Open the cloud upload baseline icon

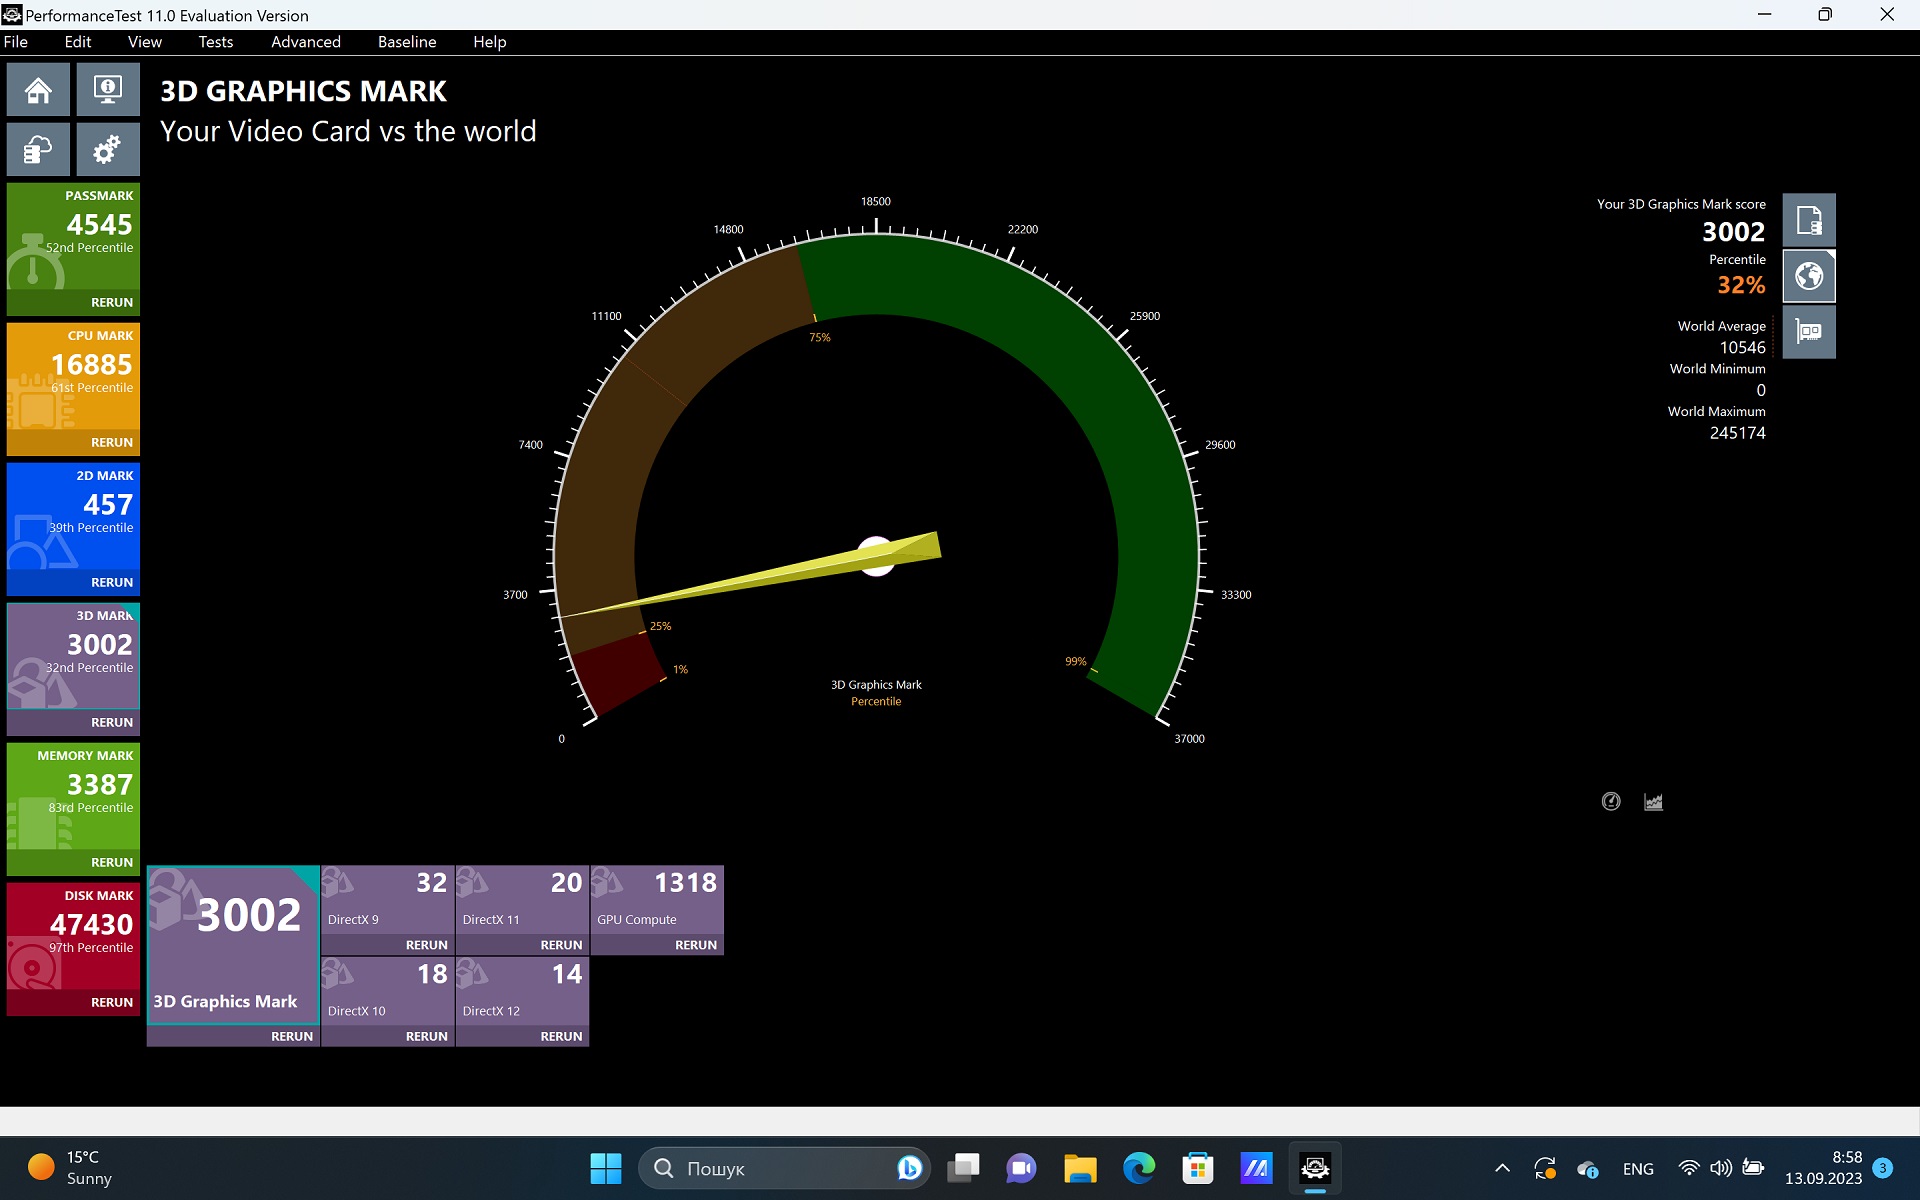coord(38,150)
